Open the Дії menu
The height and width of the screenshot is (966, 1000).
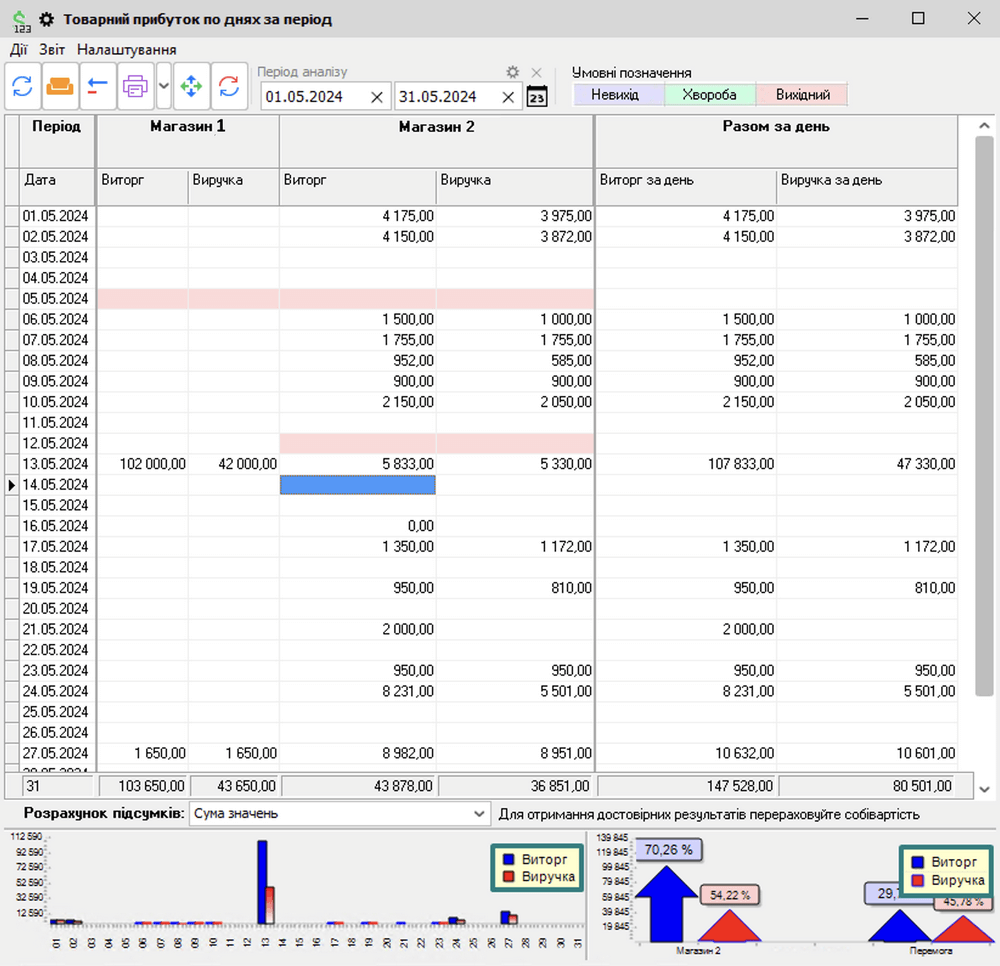pos(19,49)
